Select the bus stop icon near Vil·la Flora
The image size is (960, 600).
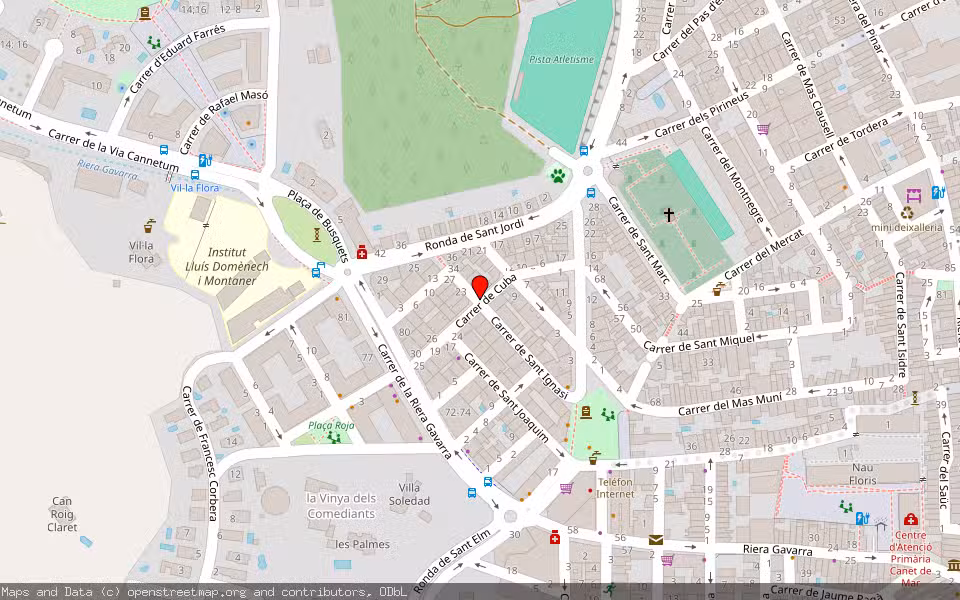[x=195, y=176]
